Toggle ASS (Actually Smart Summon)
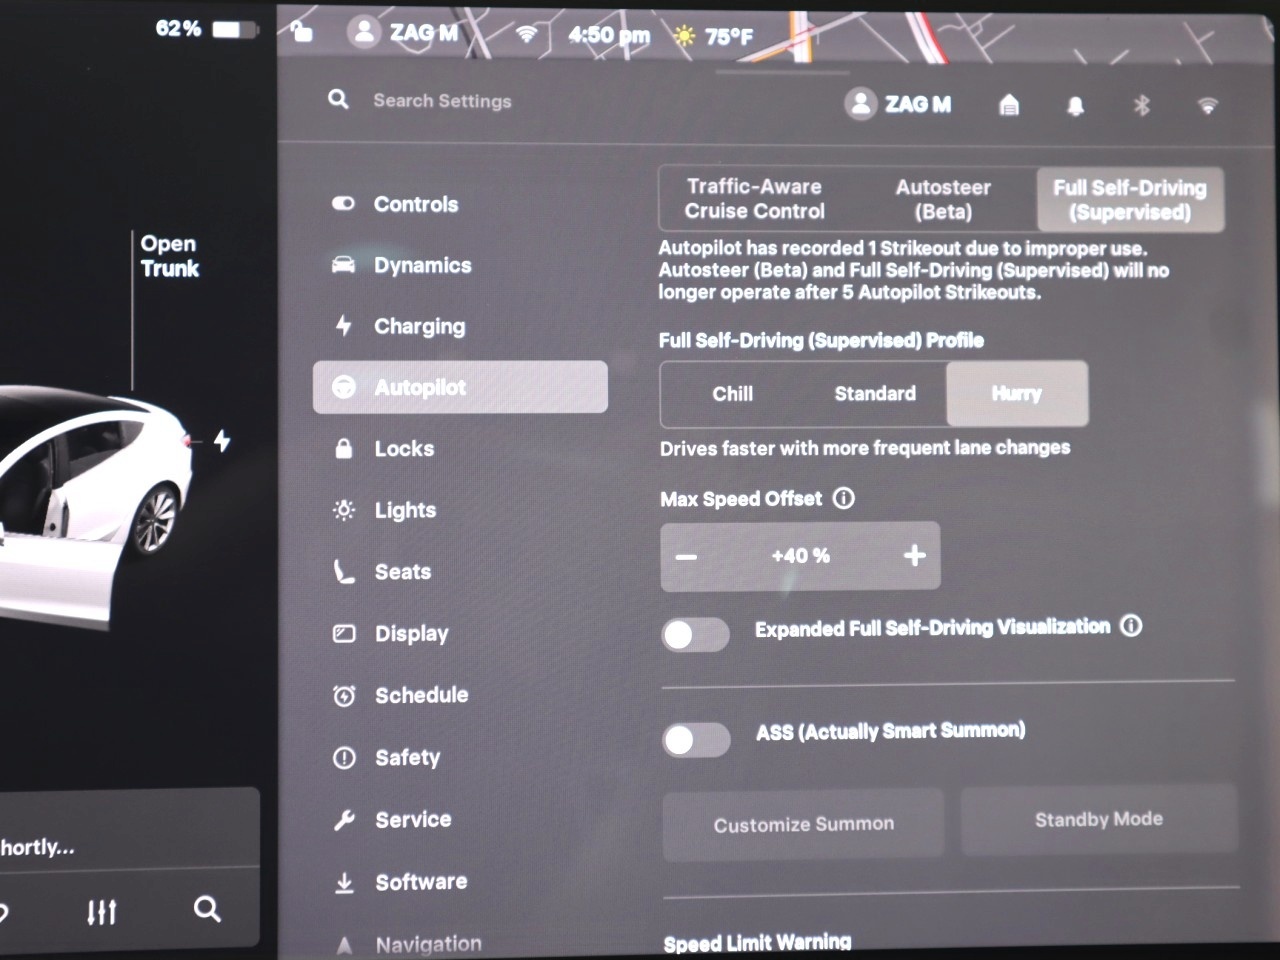 pos(695,740)
